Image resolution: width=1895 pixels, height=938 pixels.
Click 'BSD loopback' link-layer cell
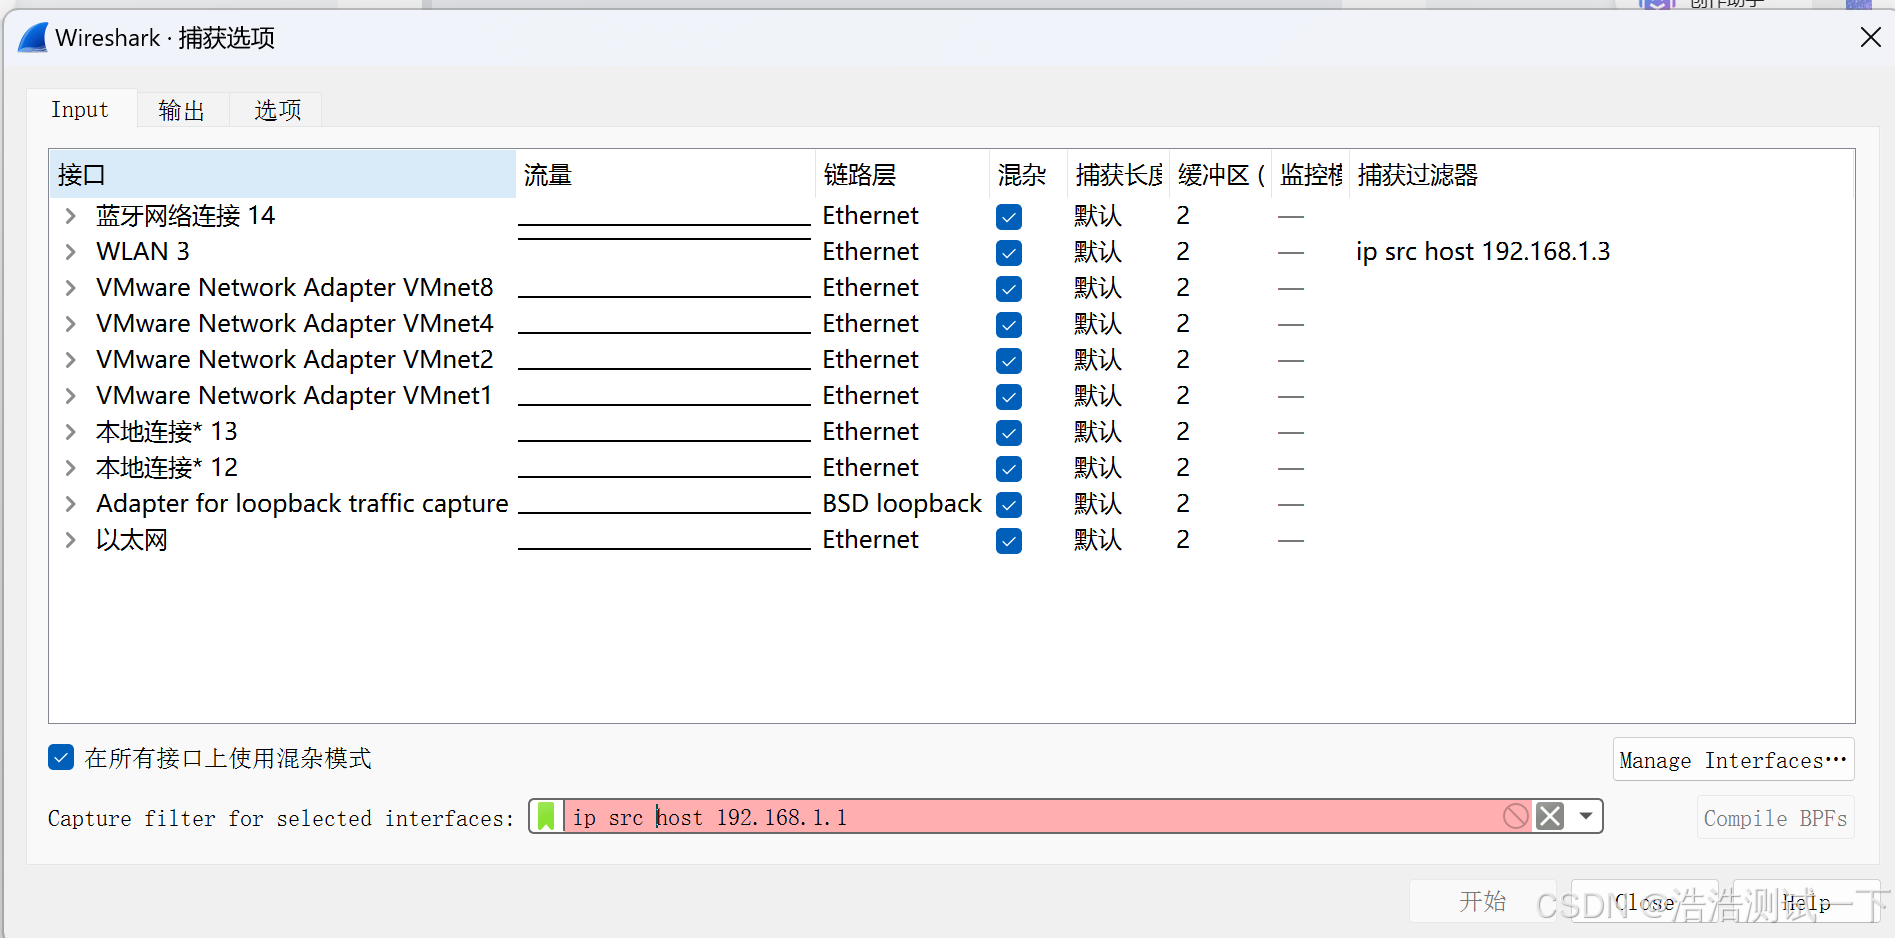(902, 504)
